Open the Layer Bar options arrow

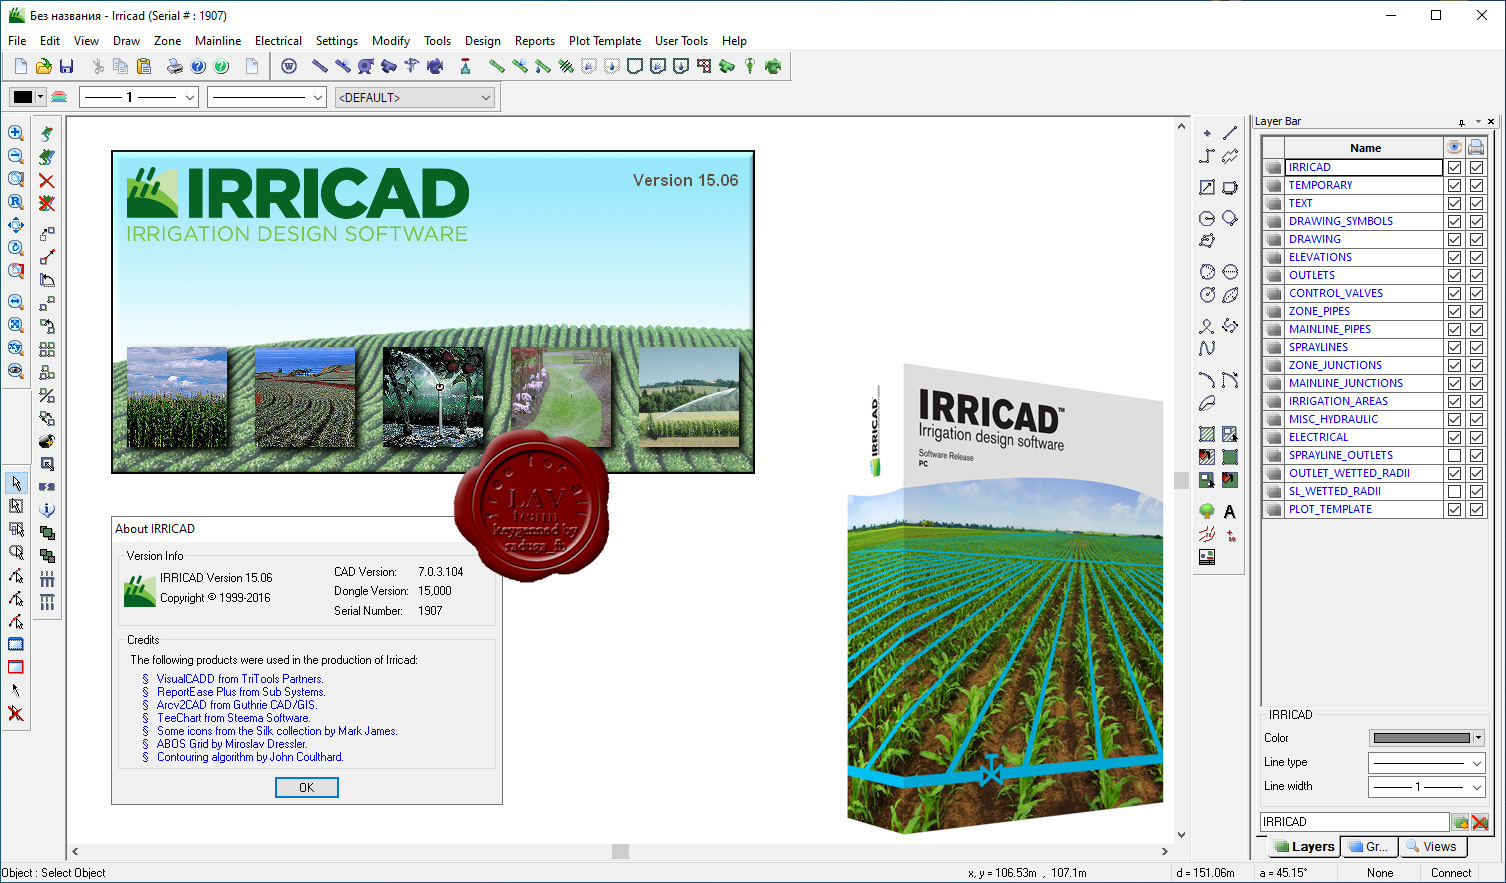point(1478,121)
